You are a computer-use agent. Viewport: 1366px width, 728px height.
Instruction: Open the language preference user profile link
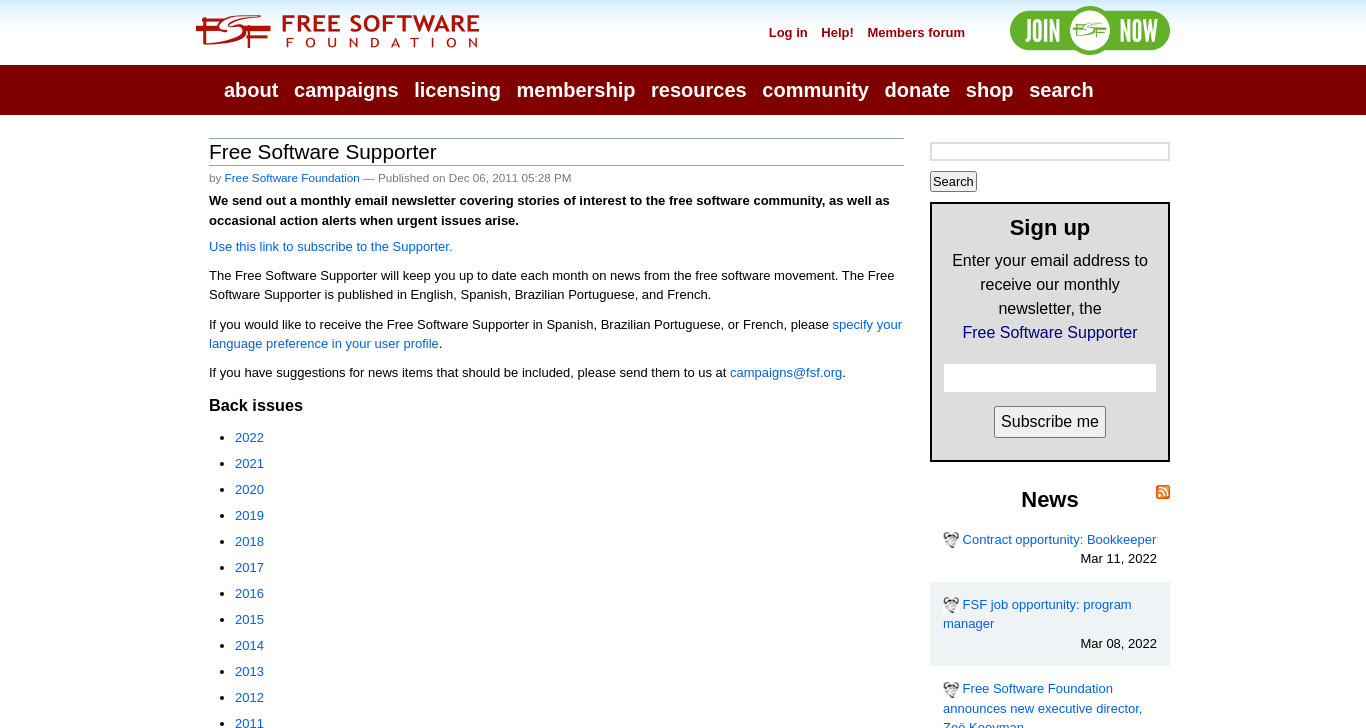555,334
